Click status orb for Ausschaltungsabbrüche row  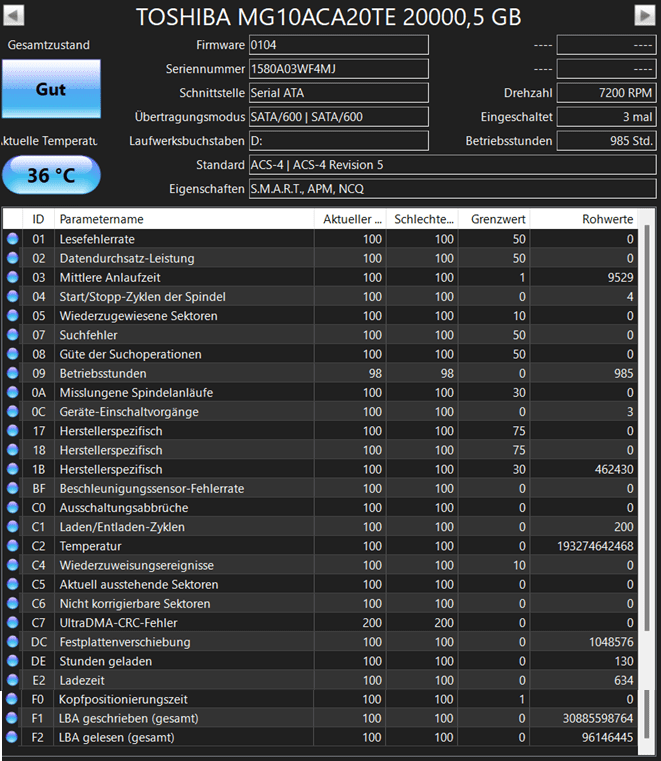[x=13, y=507]
